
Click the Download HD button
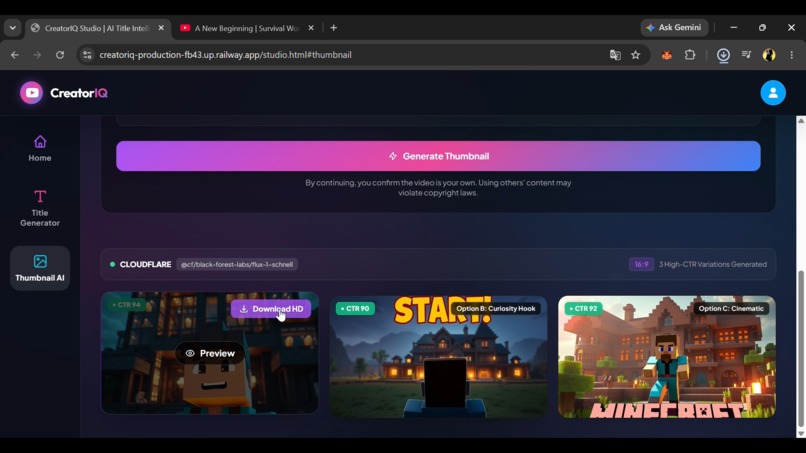pyautogui.click(x=271, y=309)
